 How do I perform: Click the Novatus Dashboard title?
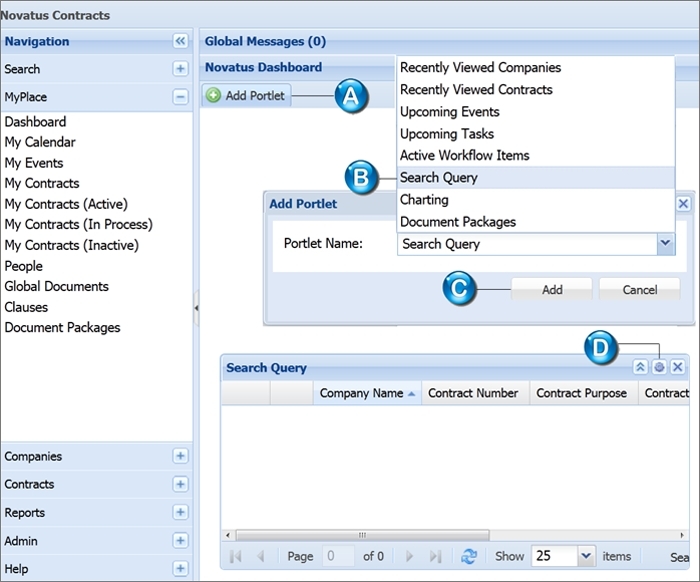263,67
